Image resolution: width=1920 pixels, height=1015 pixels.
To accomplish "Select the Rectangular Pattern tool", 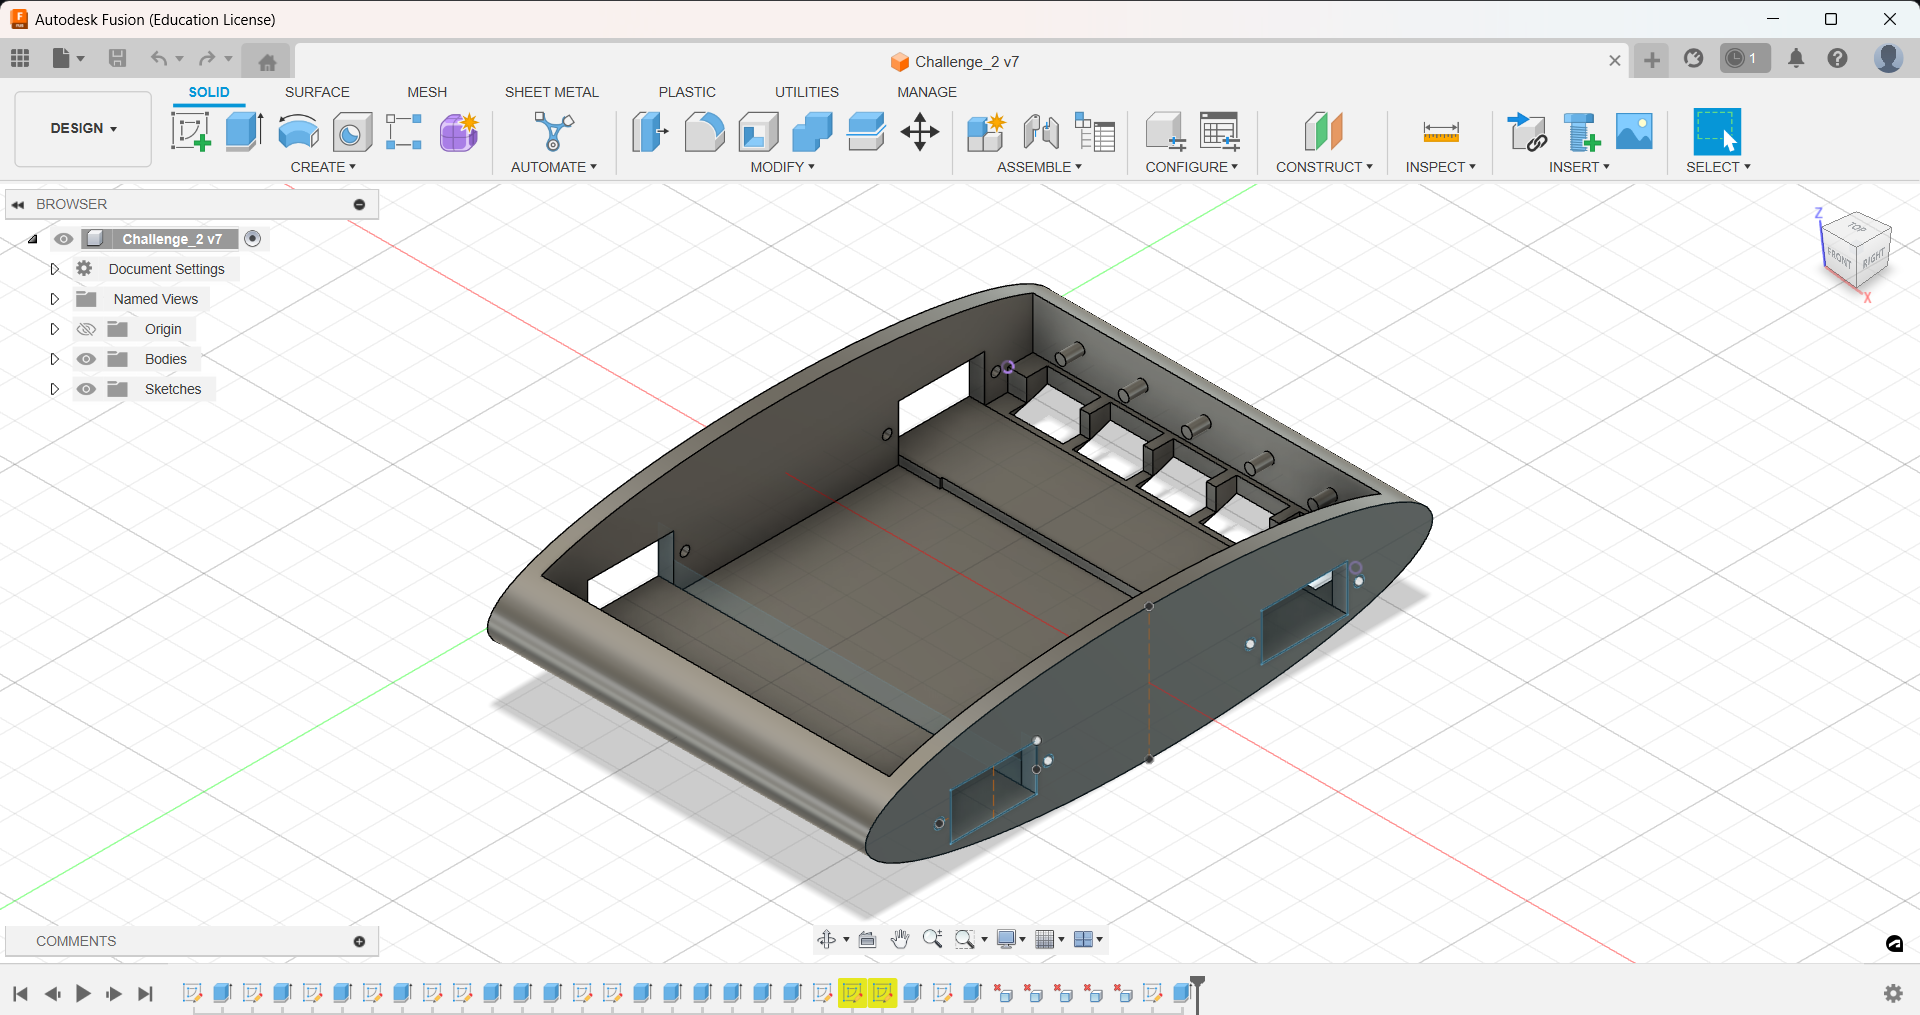I will (x=404, y=131).
